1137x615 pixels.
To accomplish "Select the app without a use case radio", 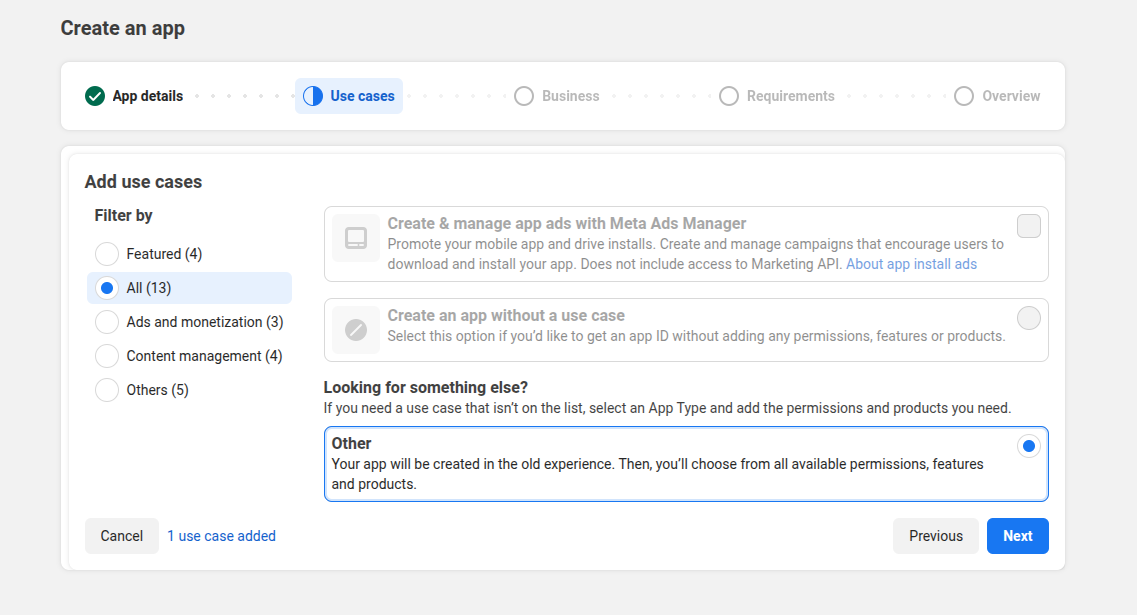I will [x=1029, y=318].
